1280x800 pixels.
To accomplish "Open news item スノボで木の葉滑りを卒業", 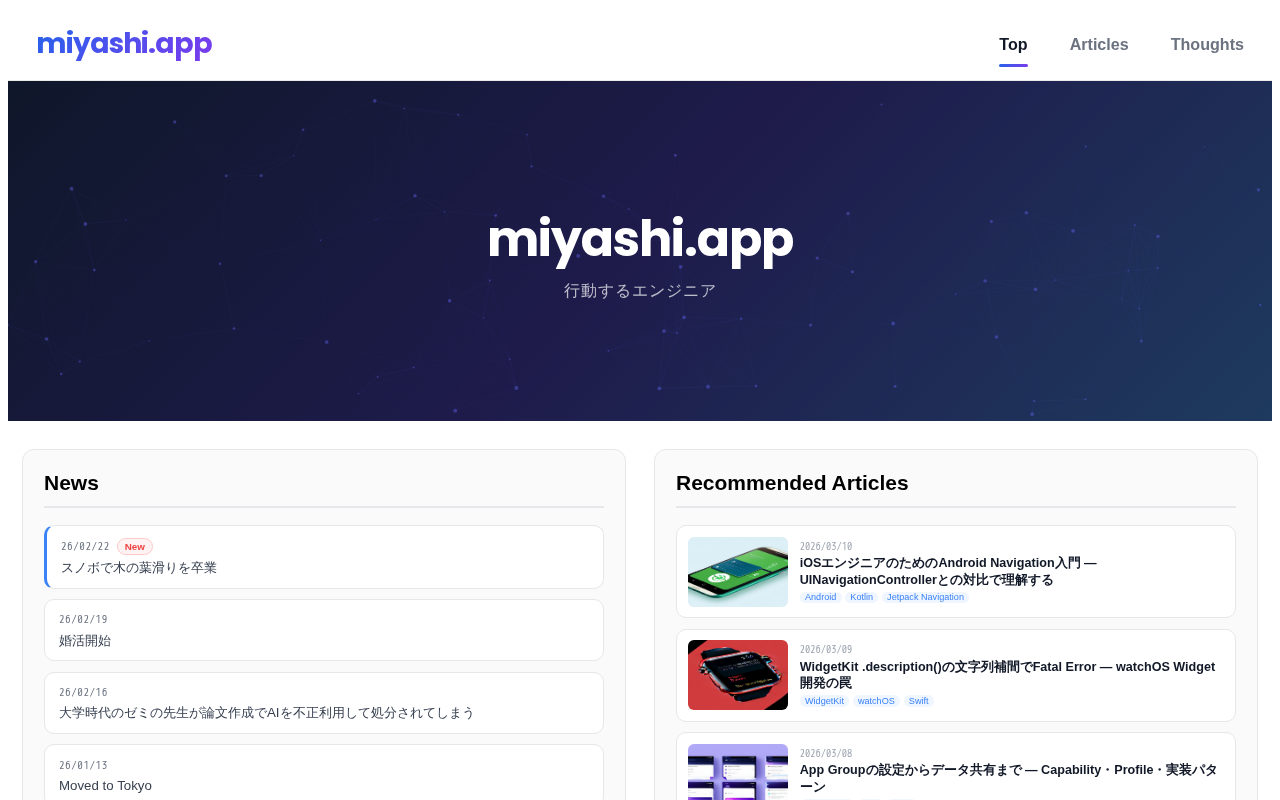I will click(324, 557).
